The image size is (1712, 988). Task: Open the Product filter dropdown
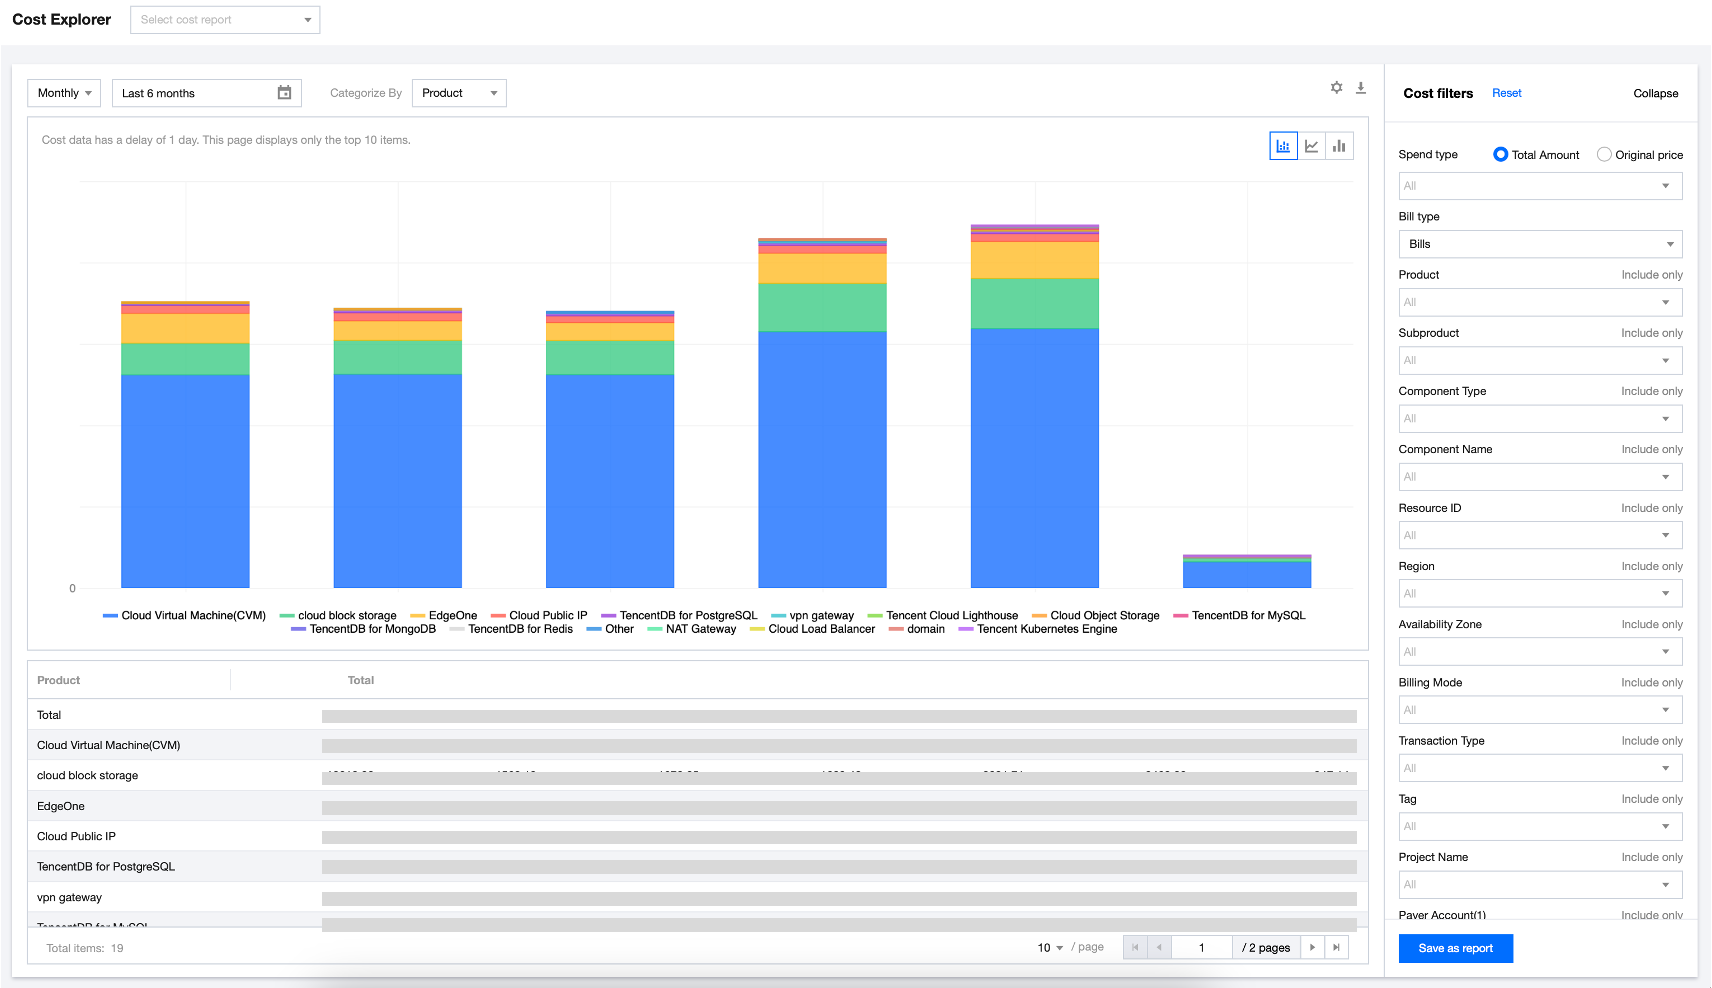pyautogui.click(x=1540, y=302)
